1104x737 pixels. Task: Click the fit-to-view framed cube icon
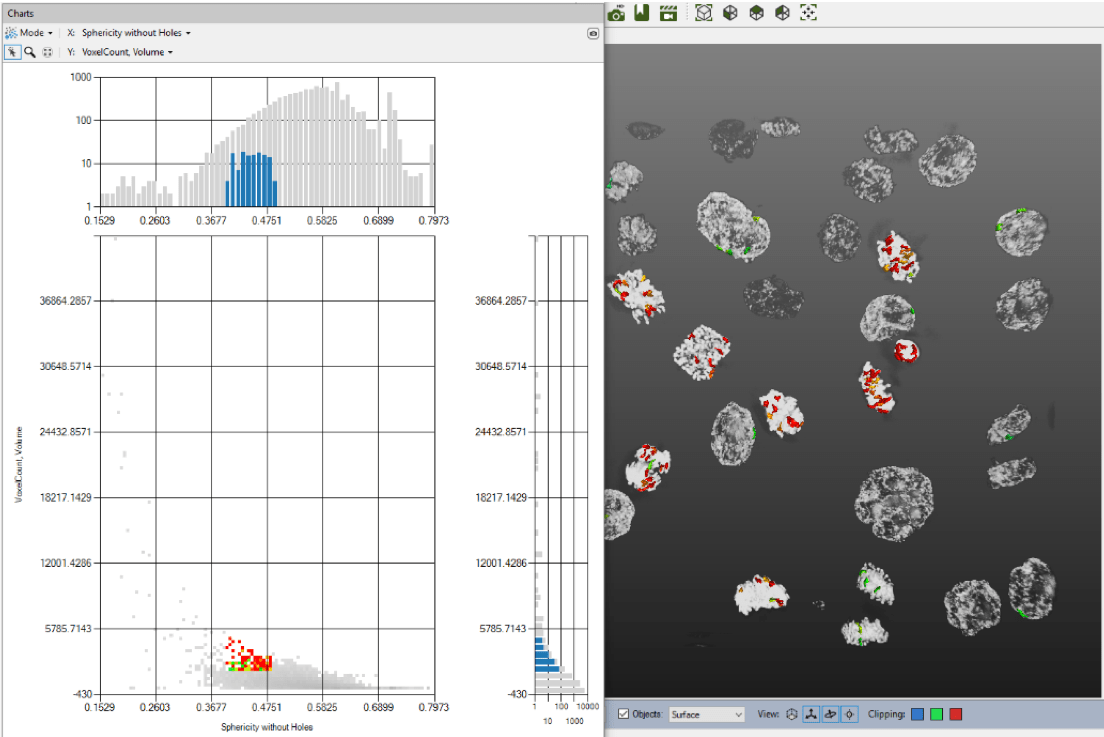pyautogui.click(x=704, y=13)
